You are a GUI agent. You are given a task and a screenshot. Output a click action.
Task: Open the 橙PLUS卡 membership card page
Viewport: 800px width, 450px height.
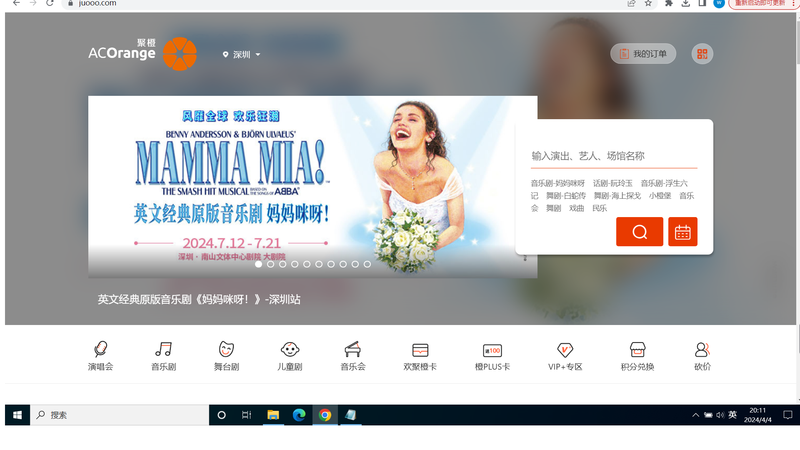coord(492,356)
